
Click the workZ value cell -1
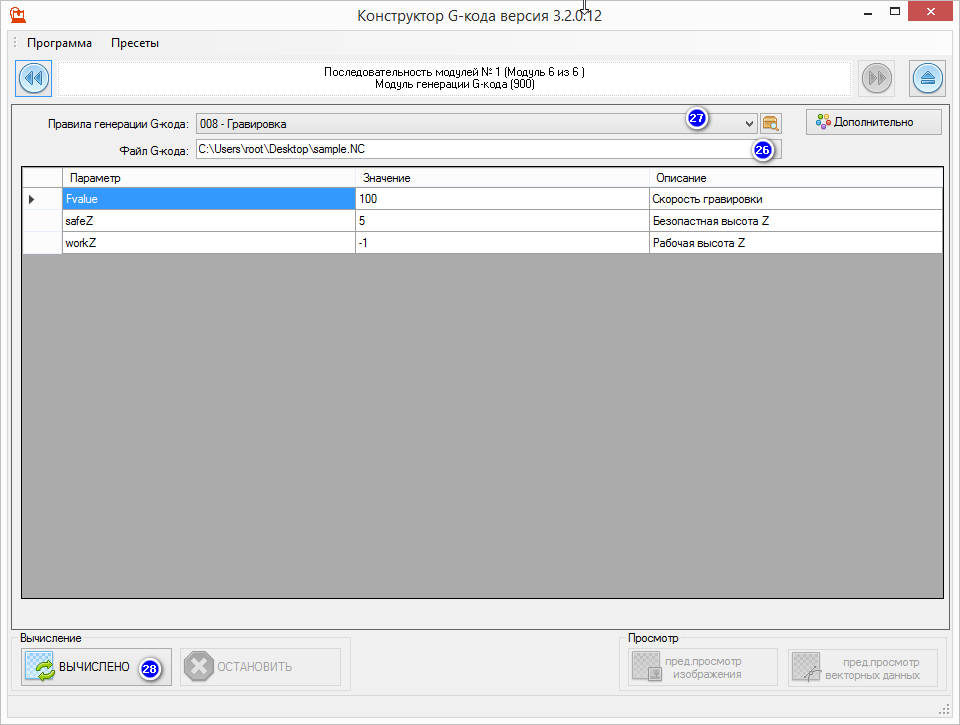[x=502, y=243]
